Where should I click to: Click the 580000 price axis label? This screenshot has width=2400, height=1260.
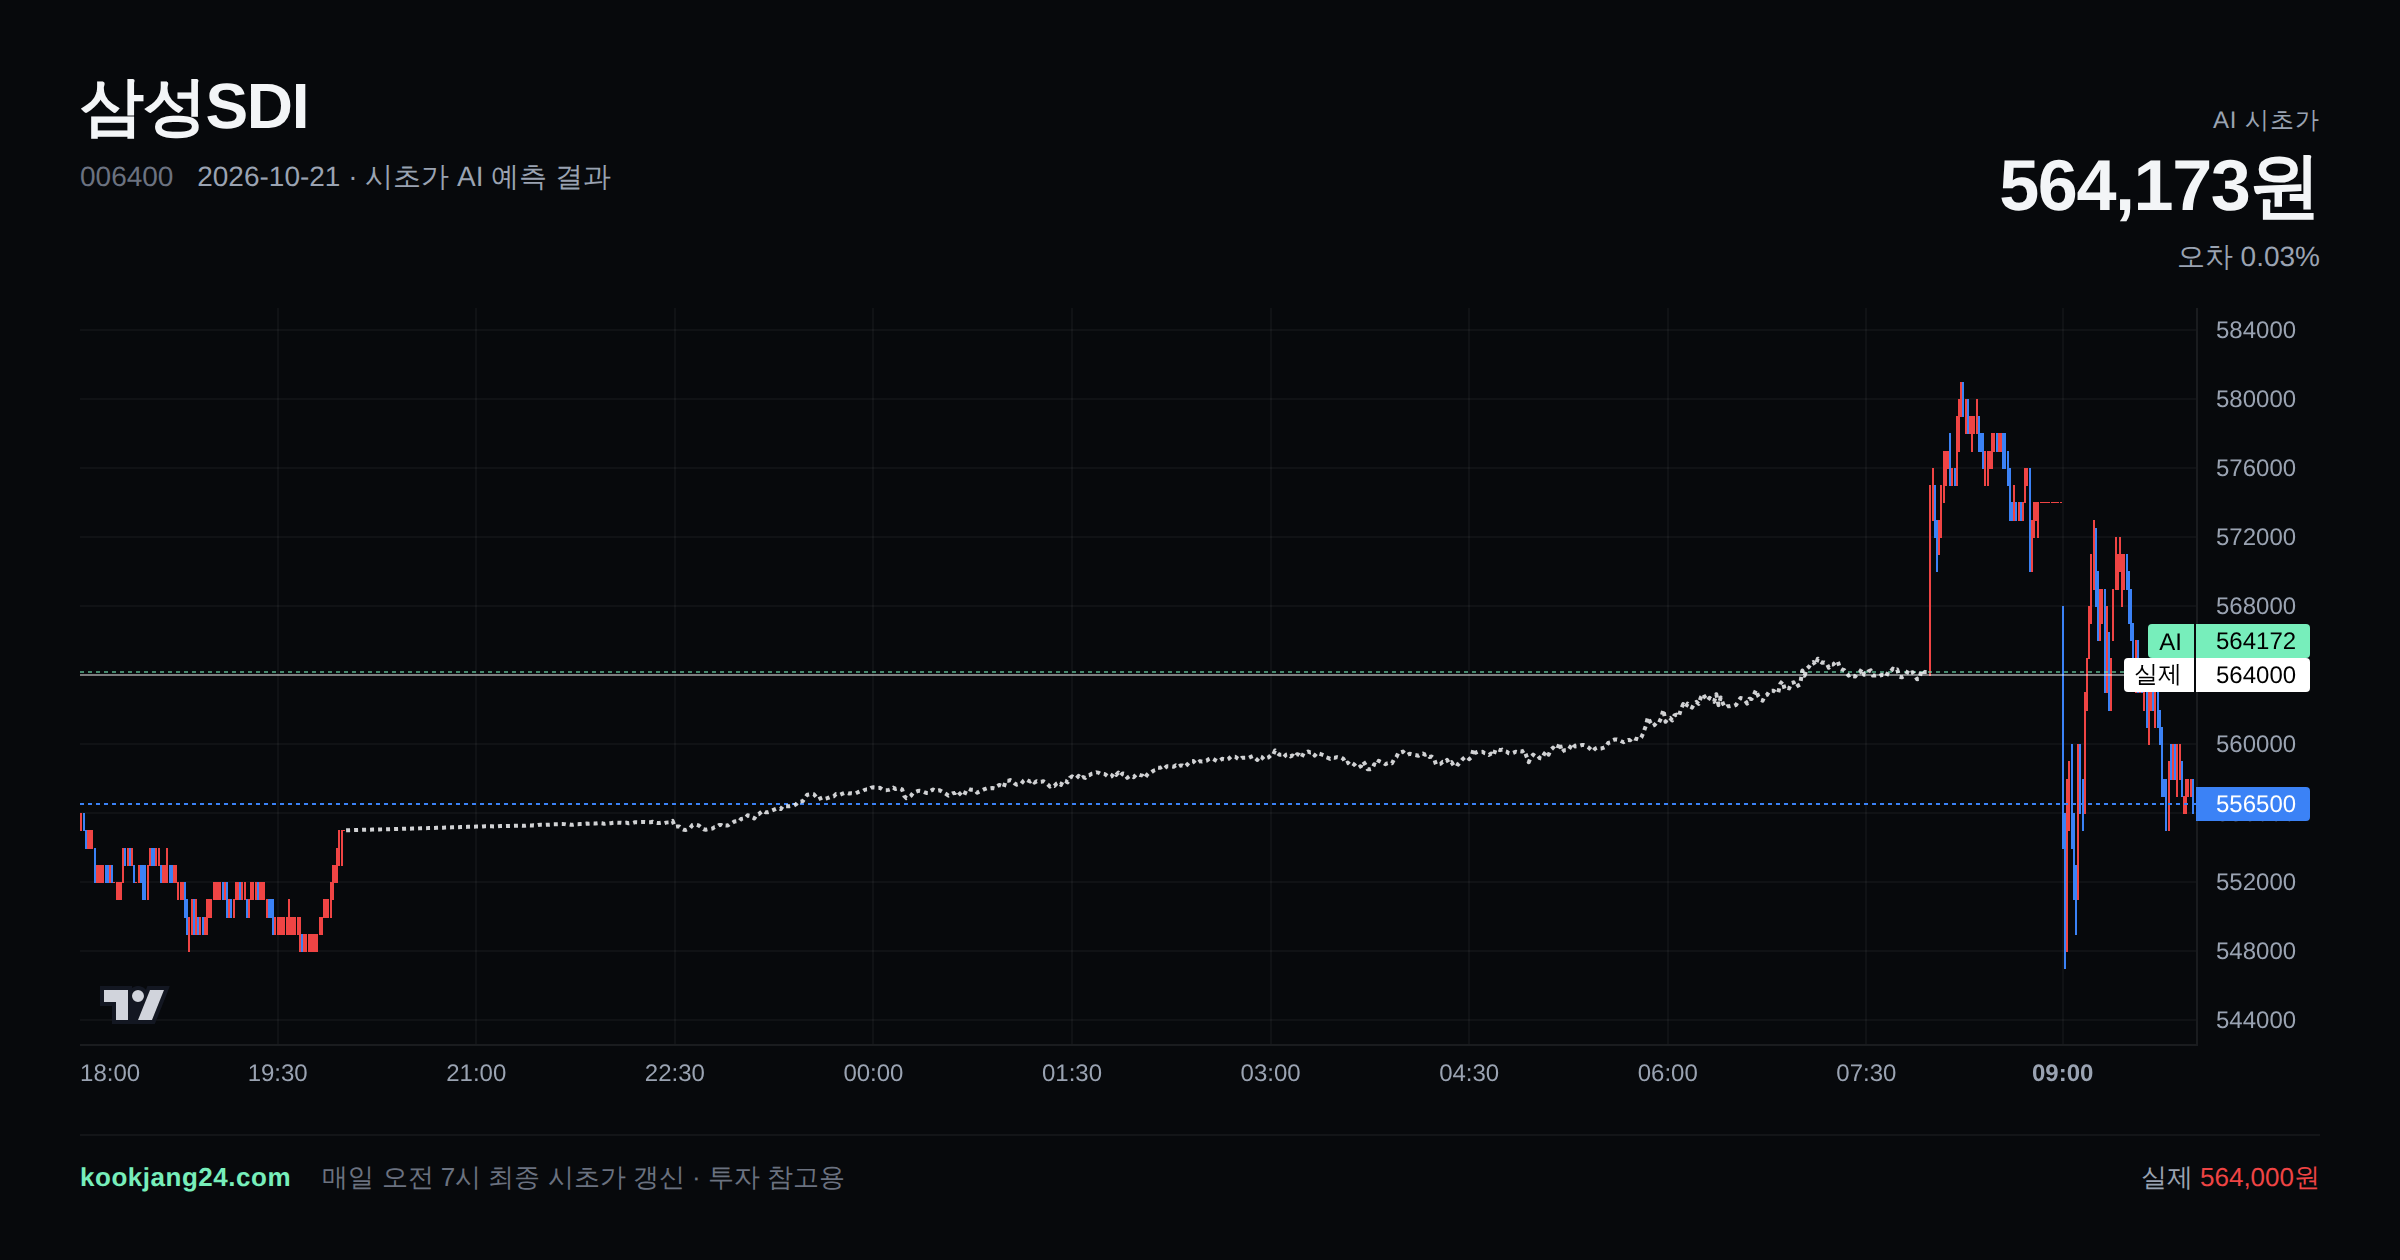click(x=2255, y=399)
